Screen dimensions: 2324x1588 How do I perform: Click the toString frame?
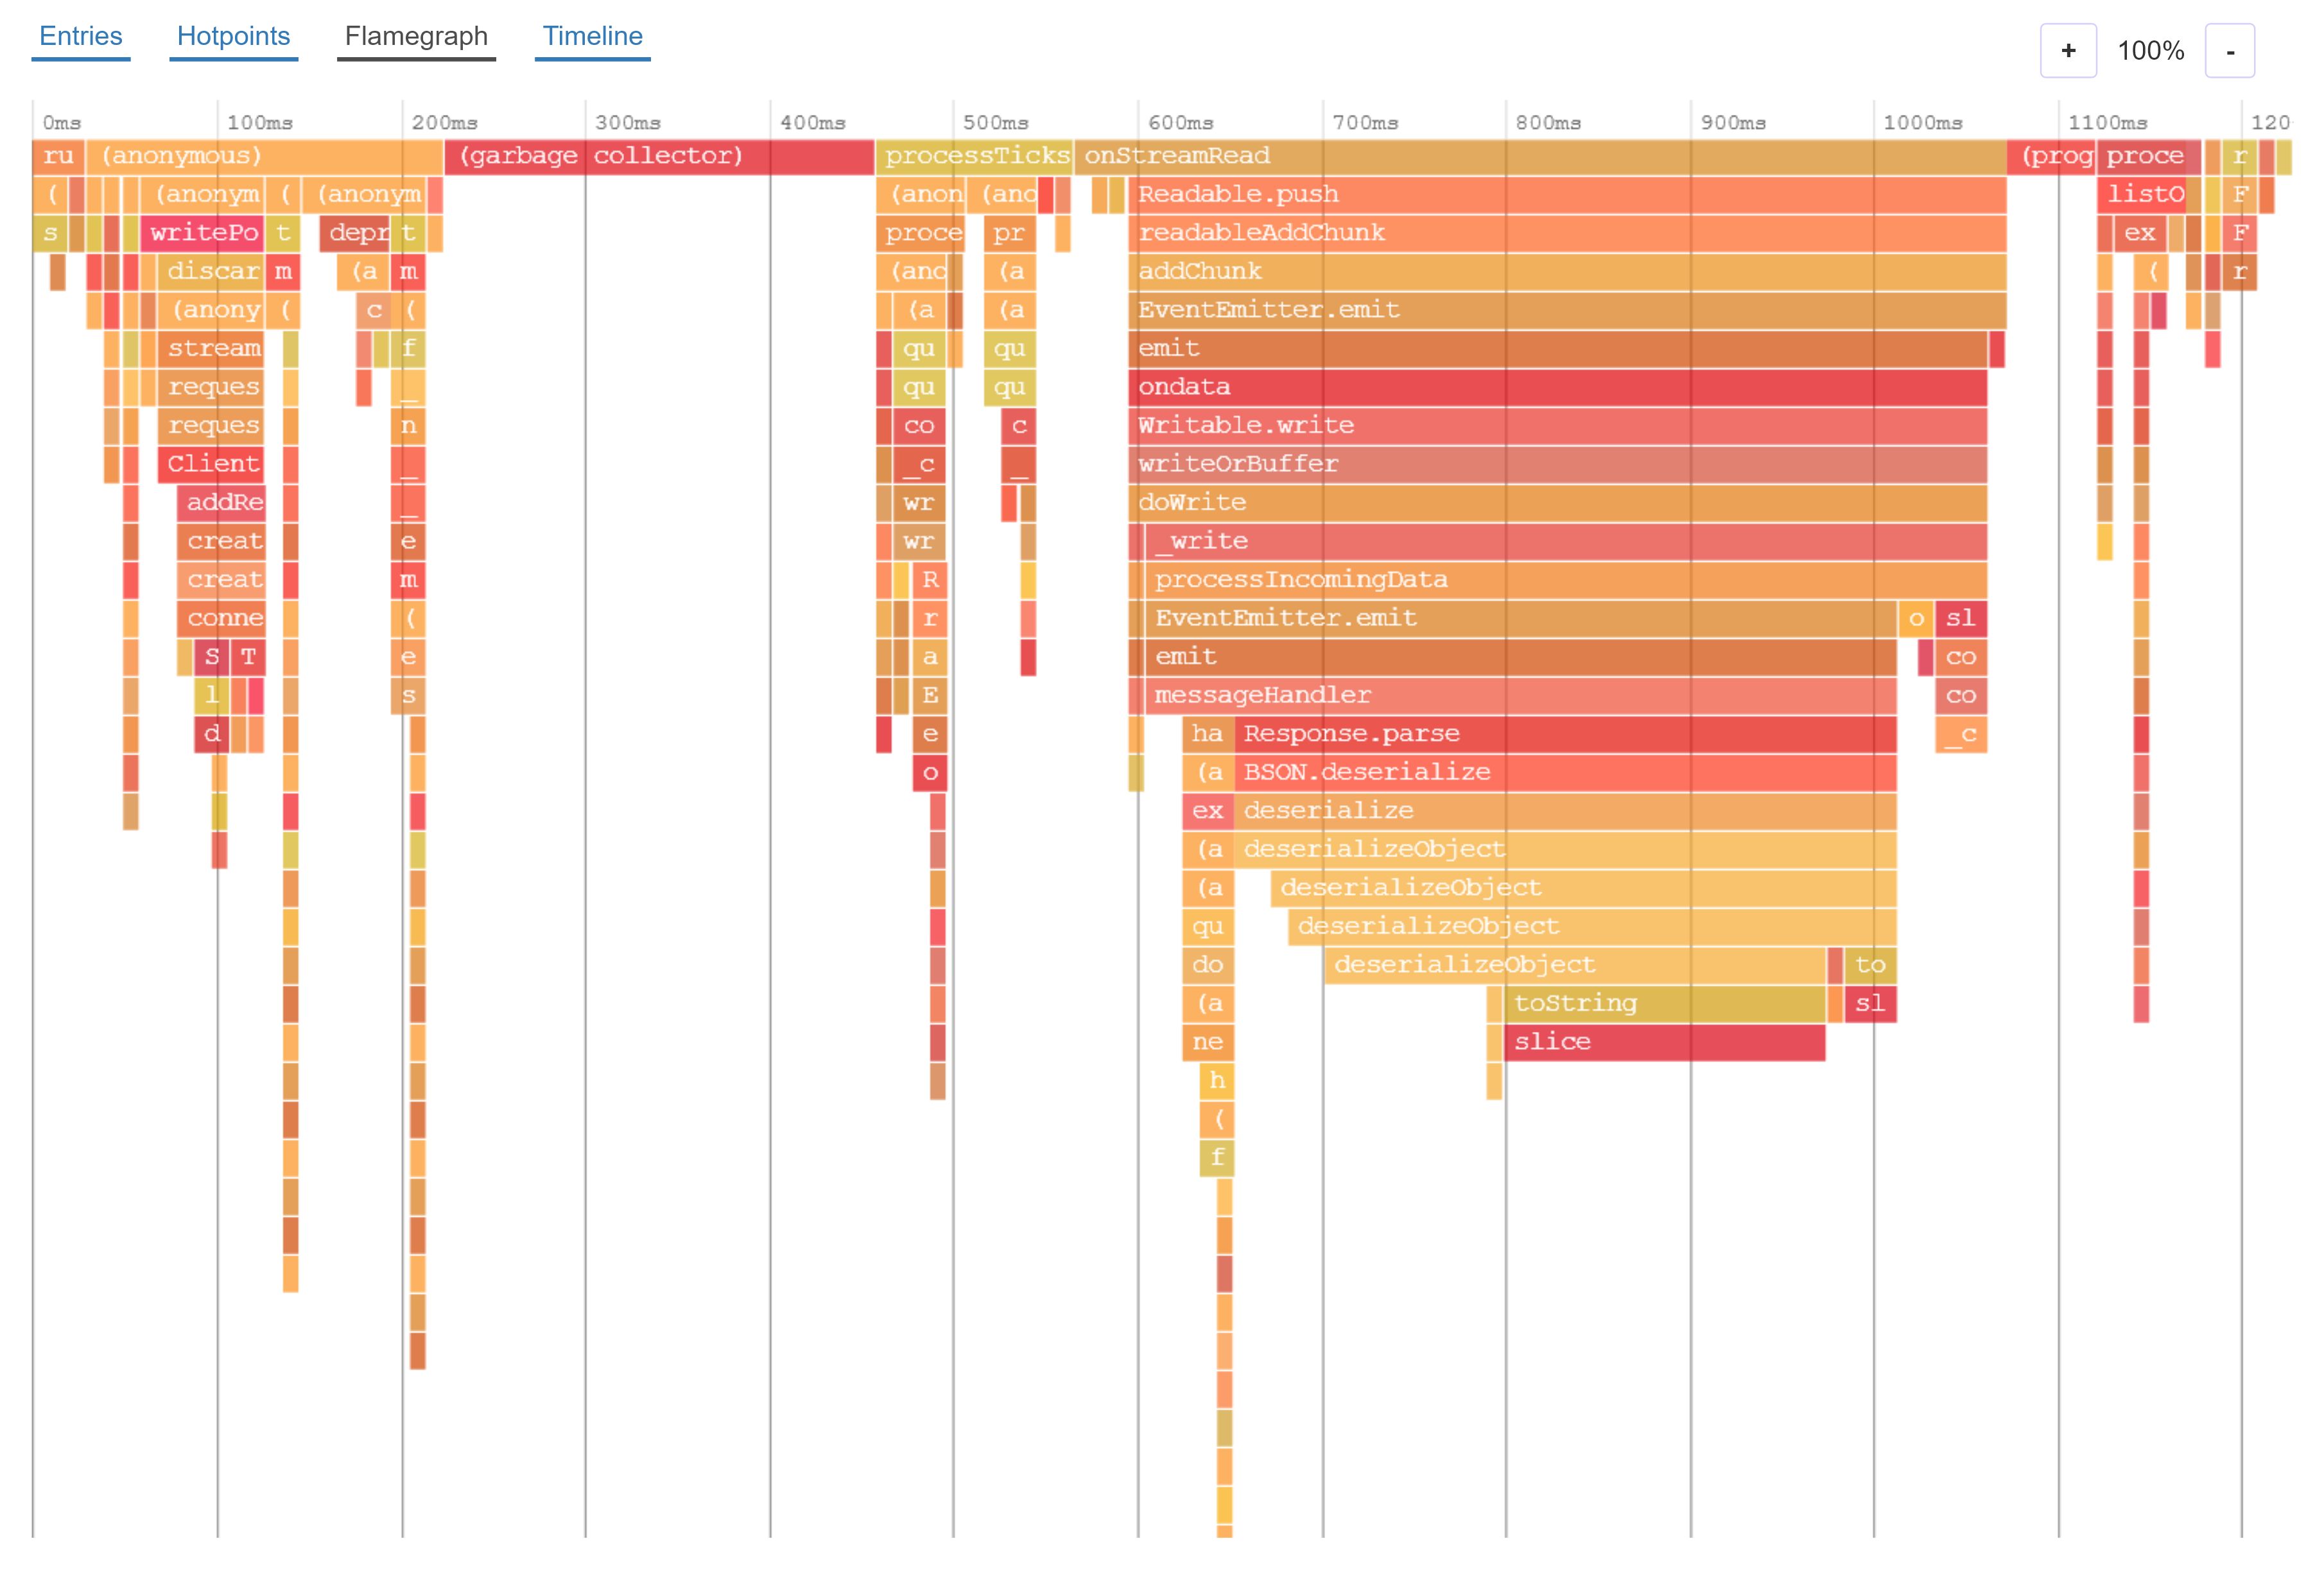pos(1664,1004)
